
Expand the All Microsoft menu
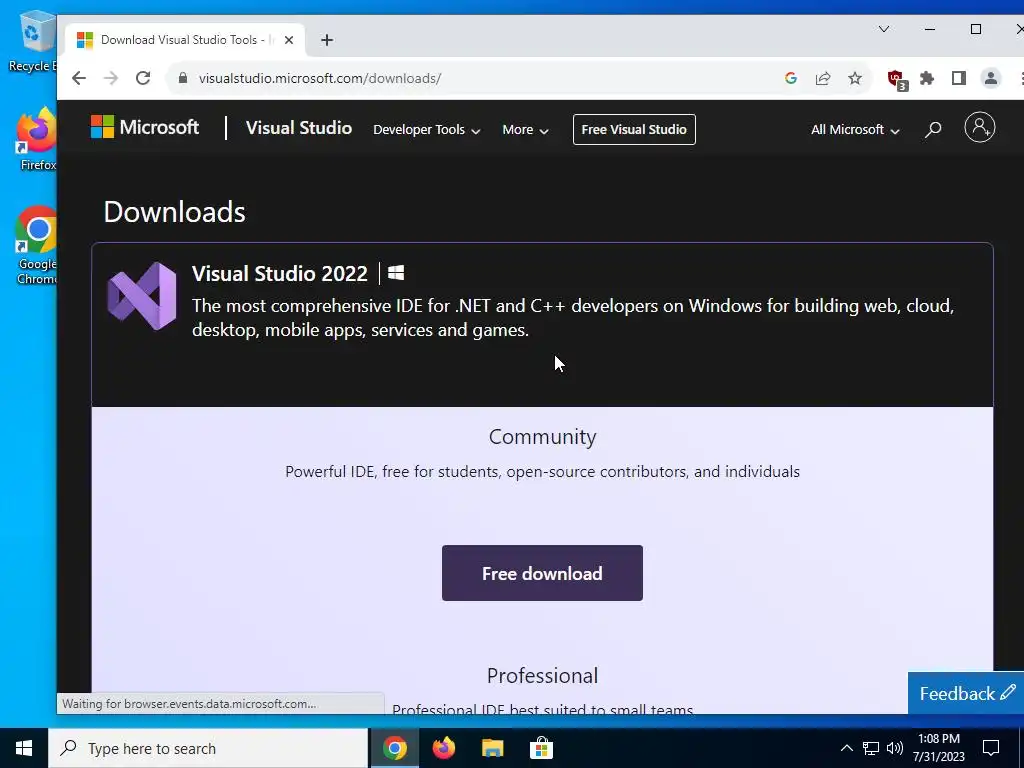855,129
